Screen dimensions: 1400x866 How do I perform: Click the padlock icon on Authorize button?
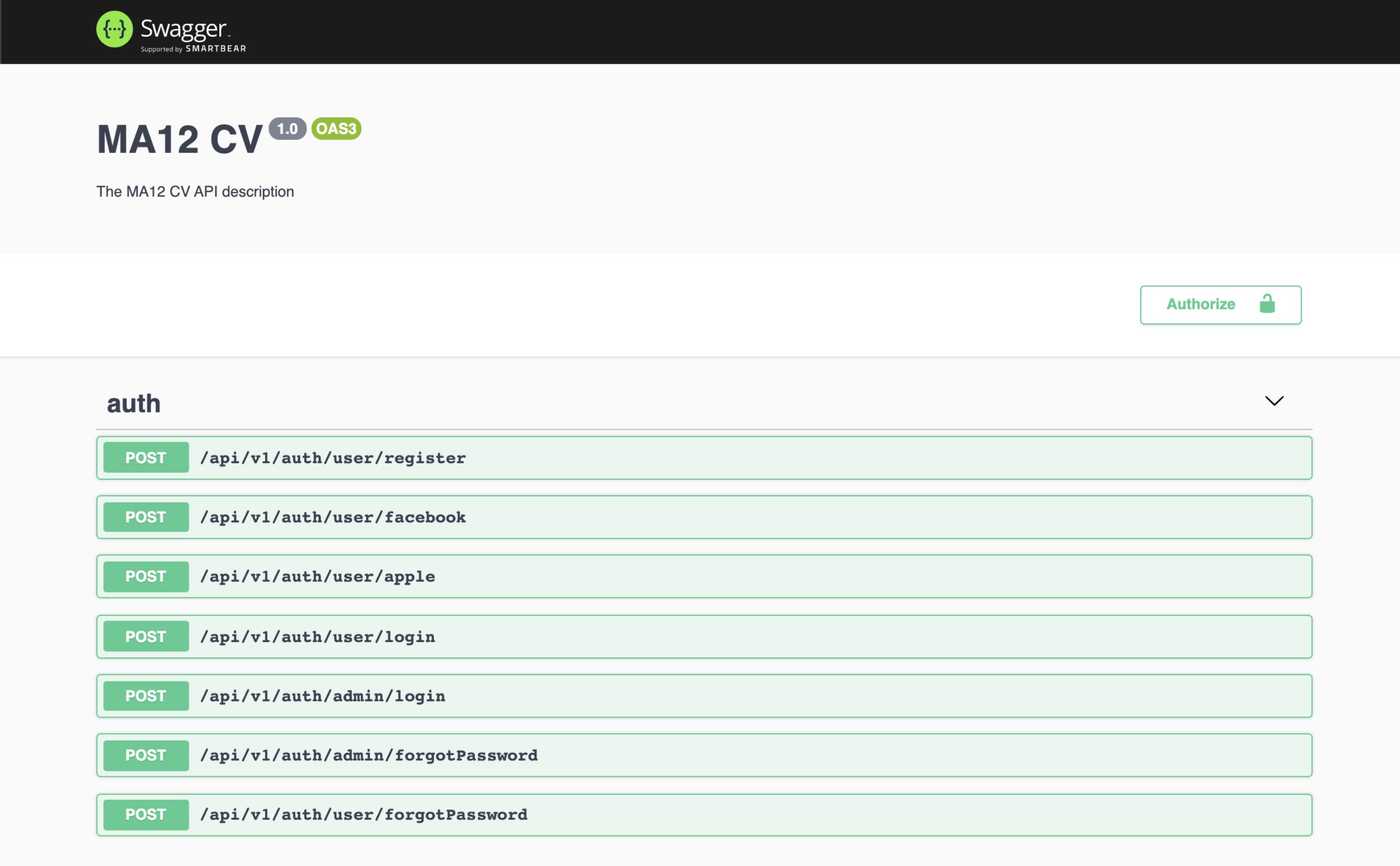1268,304
